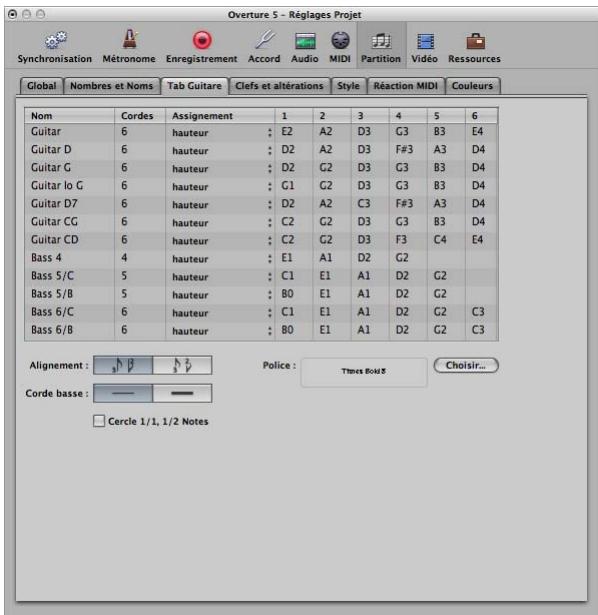
Task: Select the first Alignement option
Action: [x=123, y=365]
